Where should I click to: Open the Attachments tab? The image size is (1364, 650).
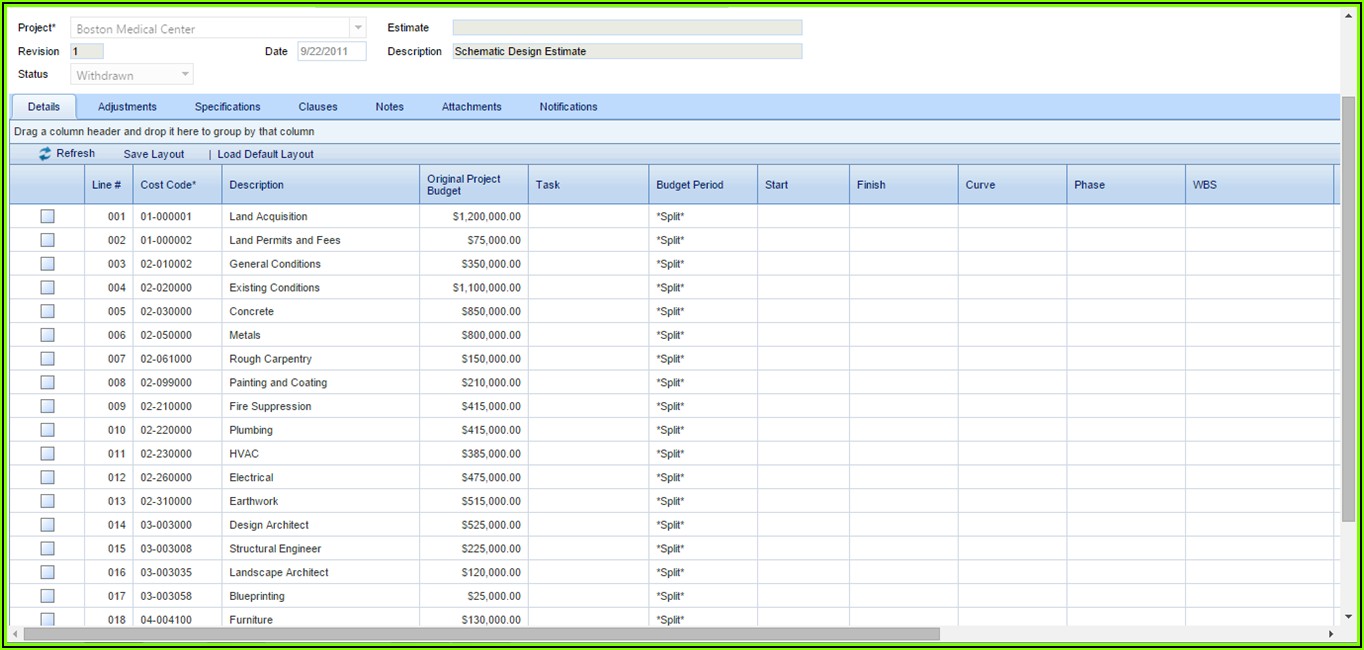471,107
